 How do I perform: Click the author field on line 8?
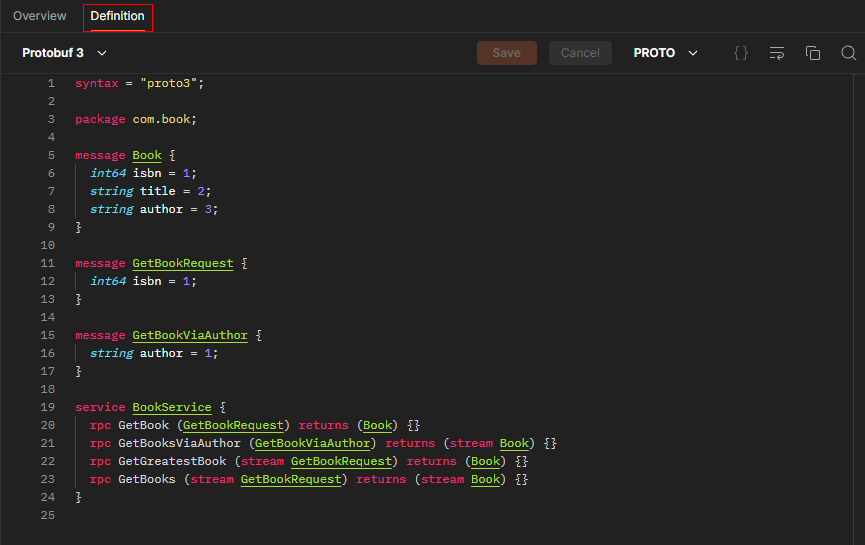[x=161, y=209]
